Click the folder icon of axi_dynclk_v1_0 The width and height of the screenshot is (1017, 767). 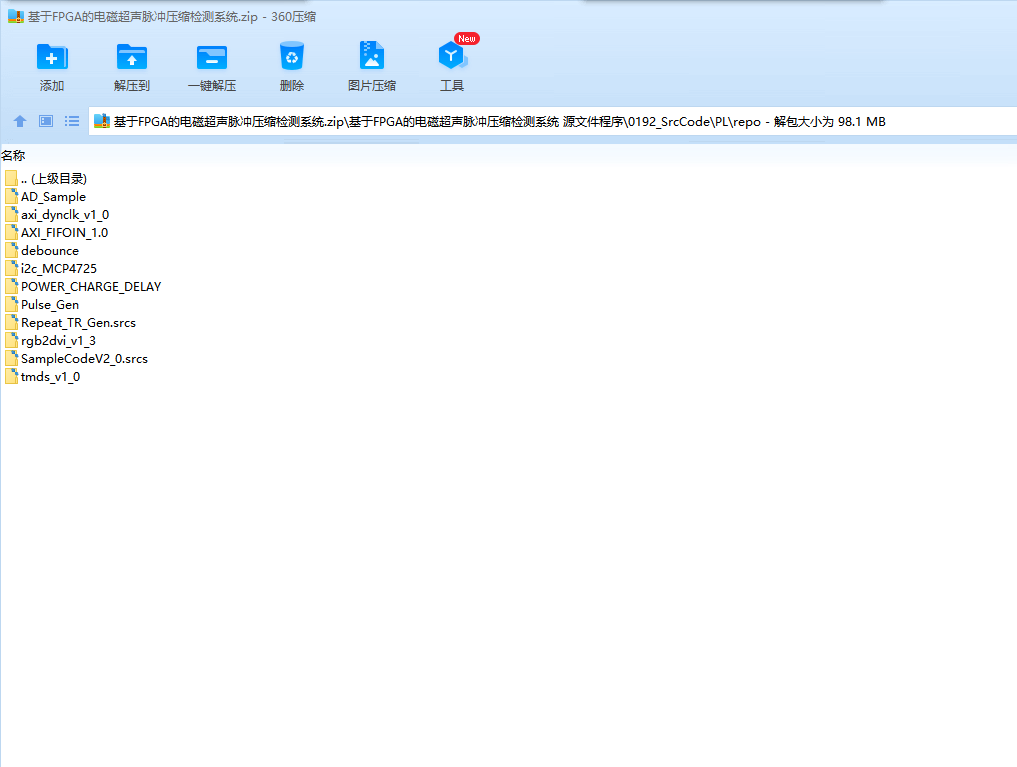tap(11, 215)
